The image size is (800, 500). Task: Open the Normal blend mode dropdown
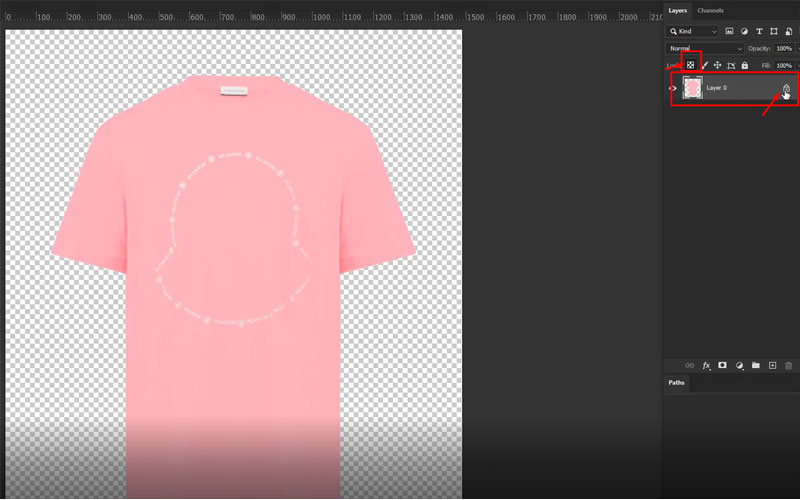705,48
